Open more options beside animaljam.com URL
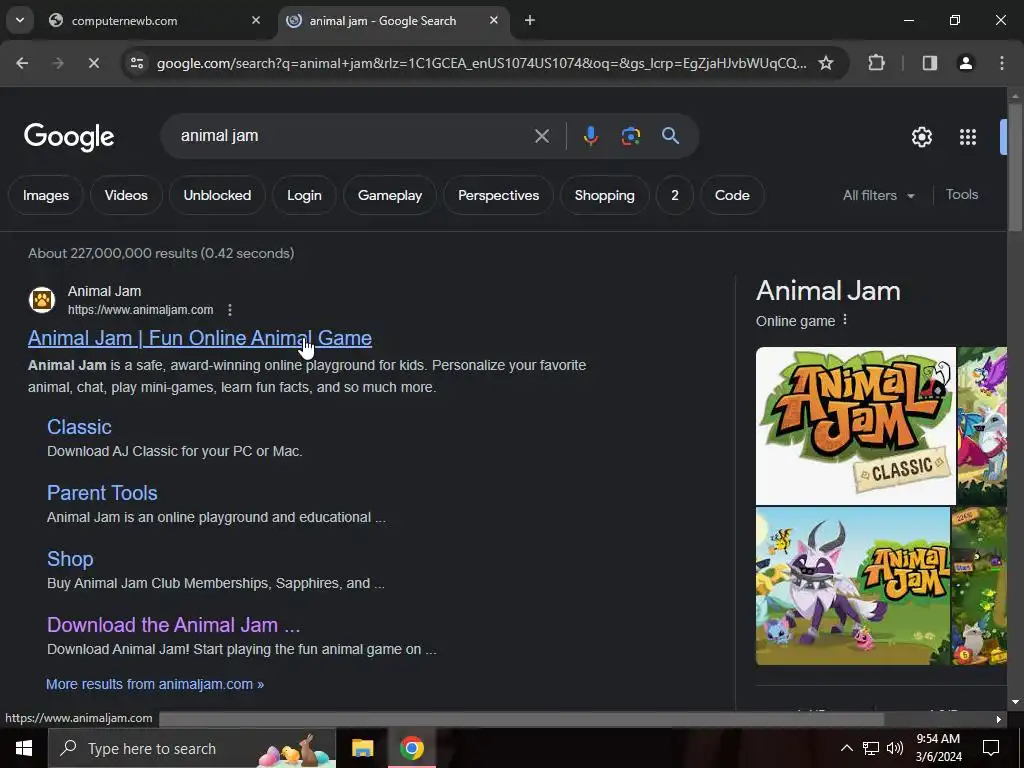 pyautogui.click(x=229, y=310)
